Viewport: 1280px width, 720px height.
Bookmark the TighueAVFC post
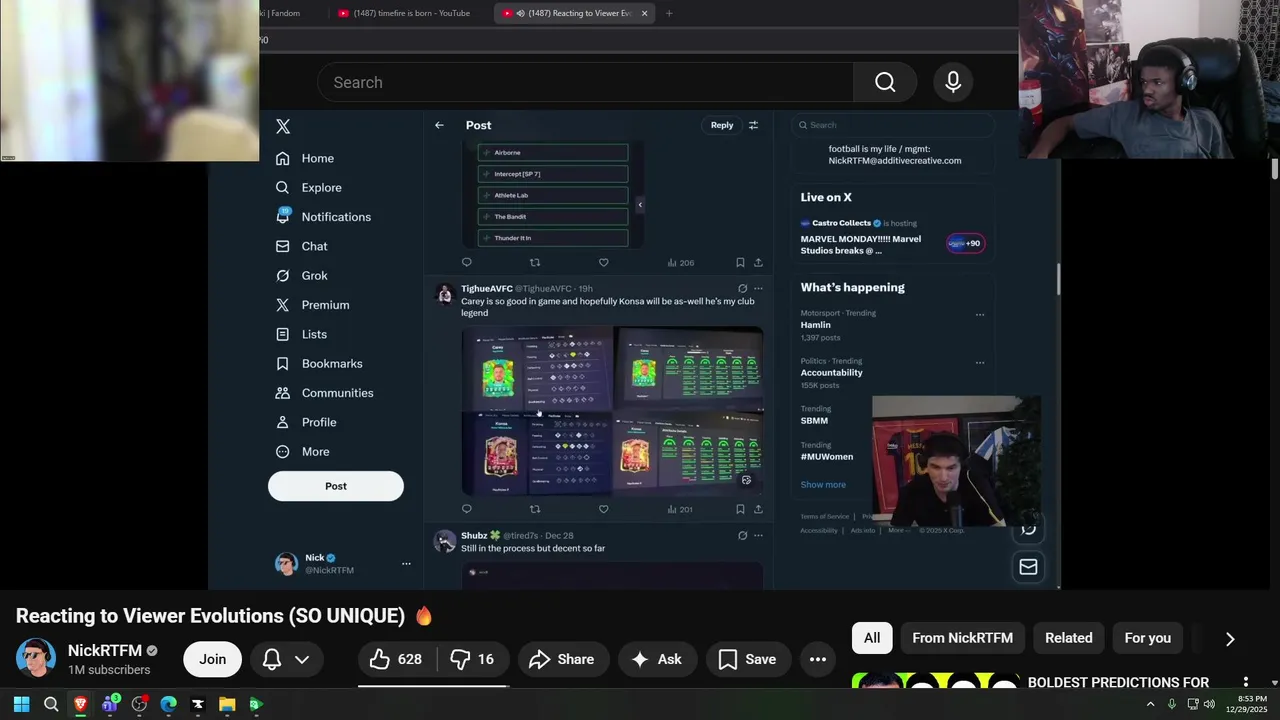(x=740, y=509)
